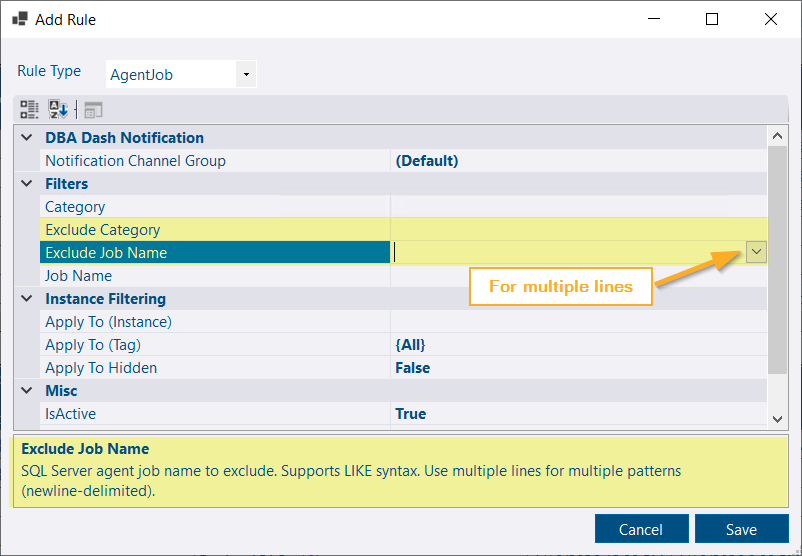The width and height of the screenshot is (802, 556).
Task: Click the Alphabetical sort toolbar icon
Action: click(59, 110)
